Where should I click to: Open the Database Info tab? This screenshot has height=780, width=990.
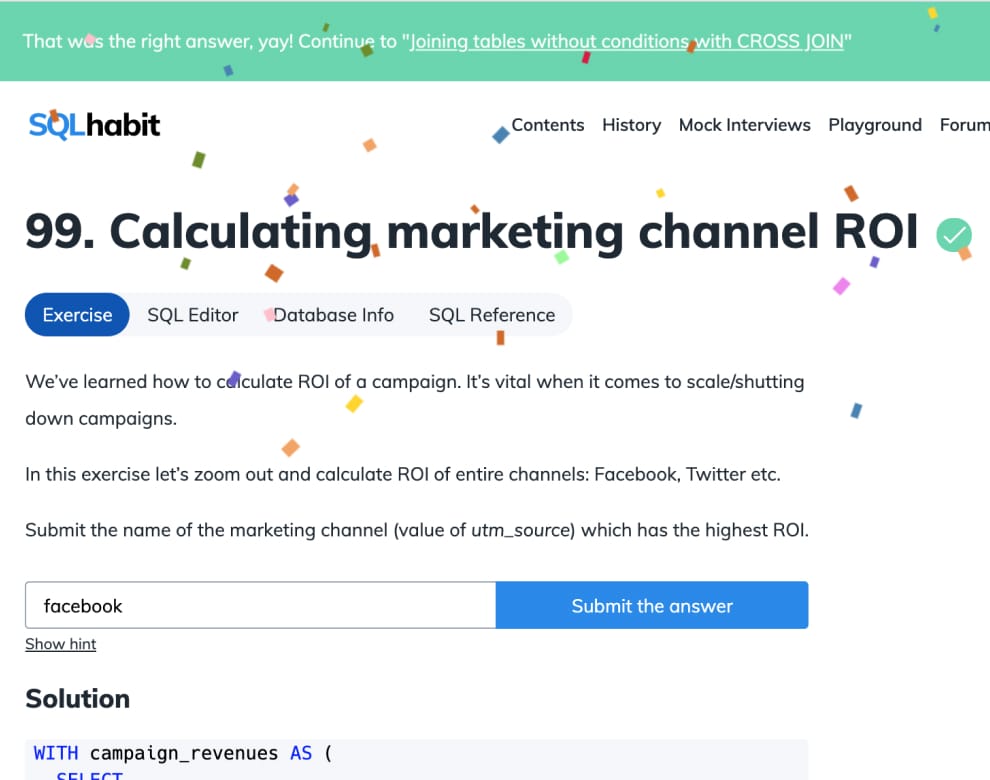pyautogui.click(x=333, y=315)
